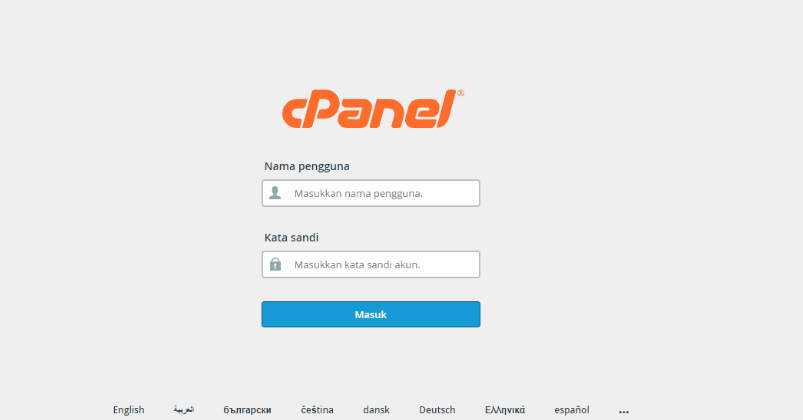Pick Ελληνικά from the language list

[504, 410]
